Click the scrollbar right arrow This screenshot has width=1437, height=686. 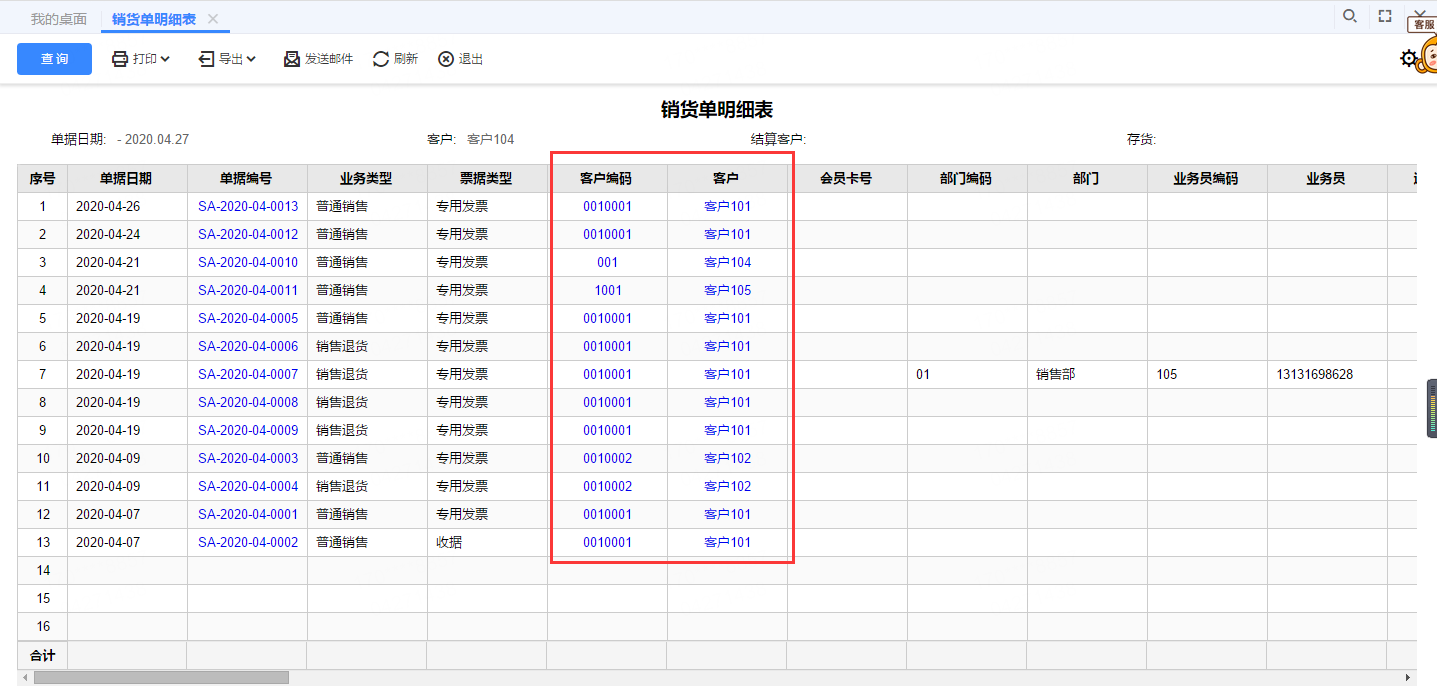click(x=1410, y=678)
